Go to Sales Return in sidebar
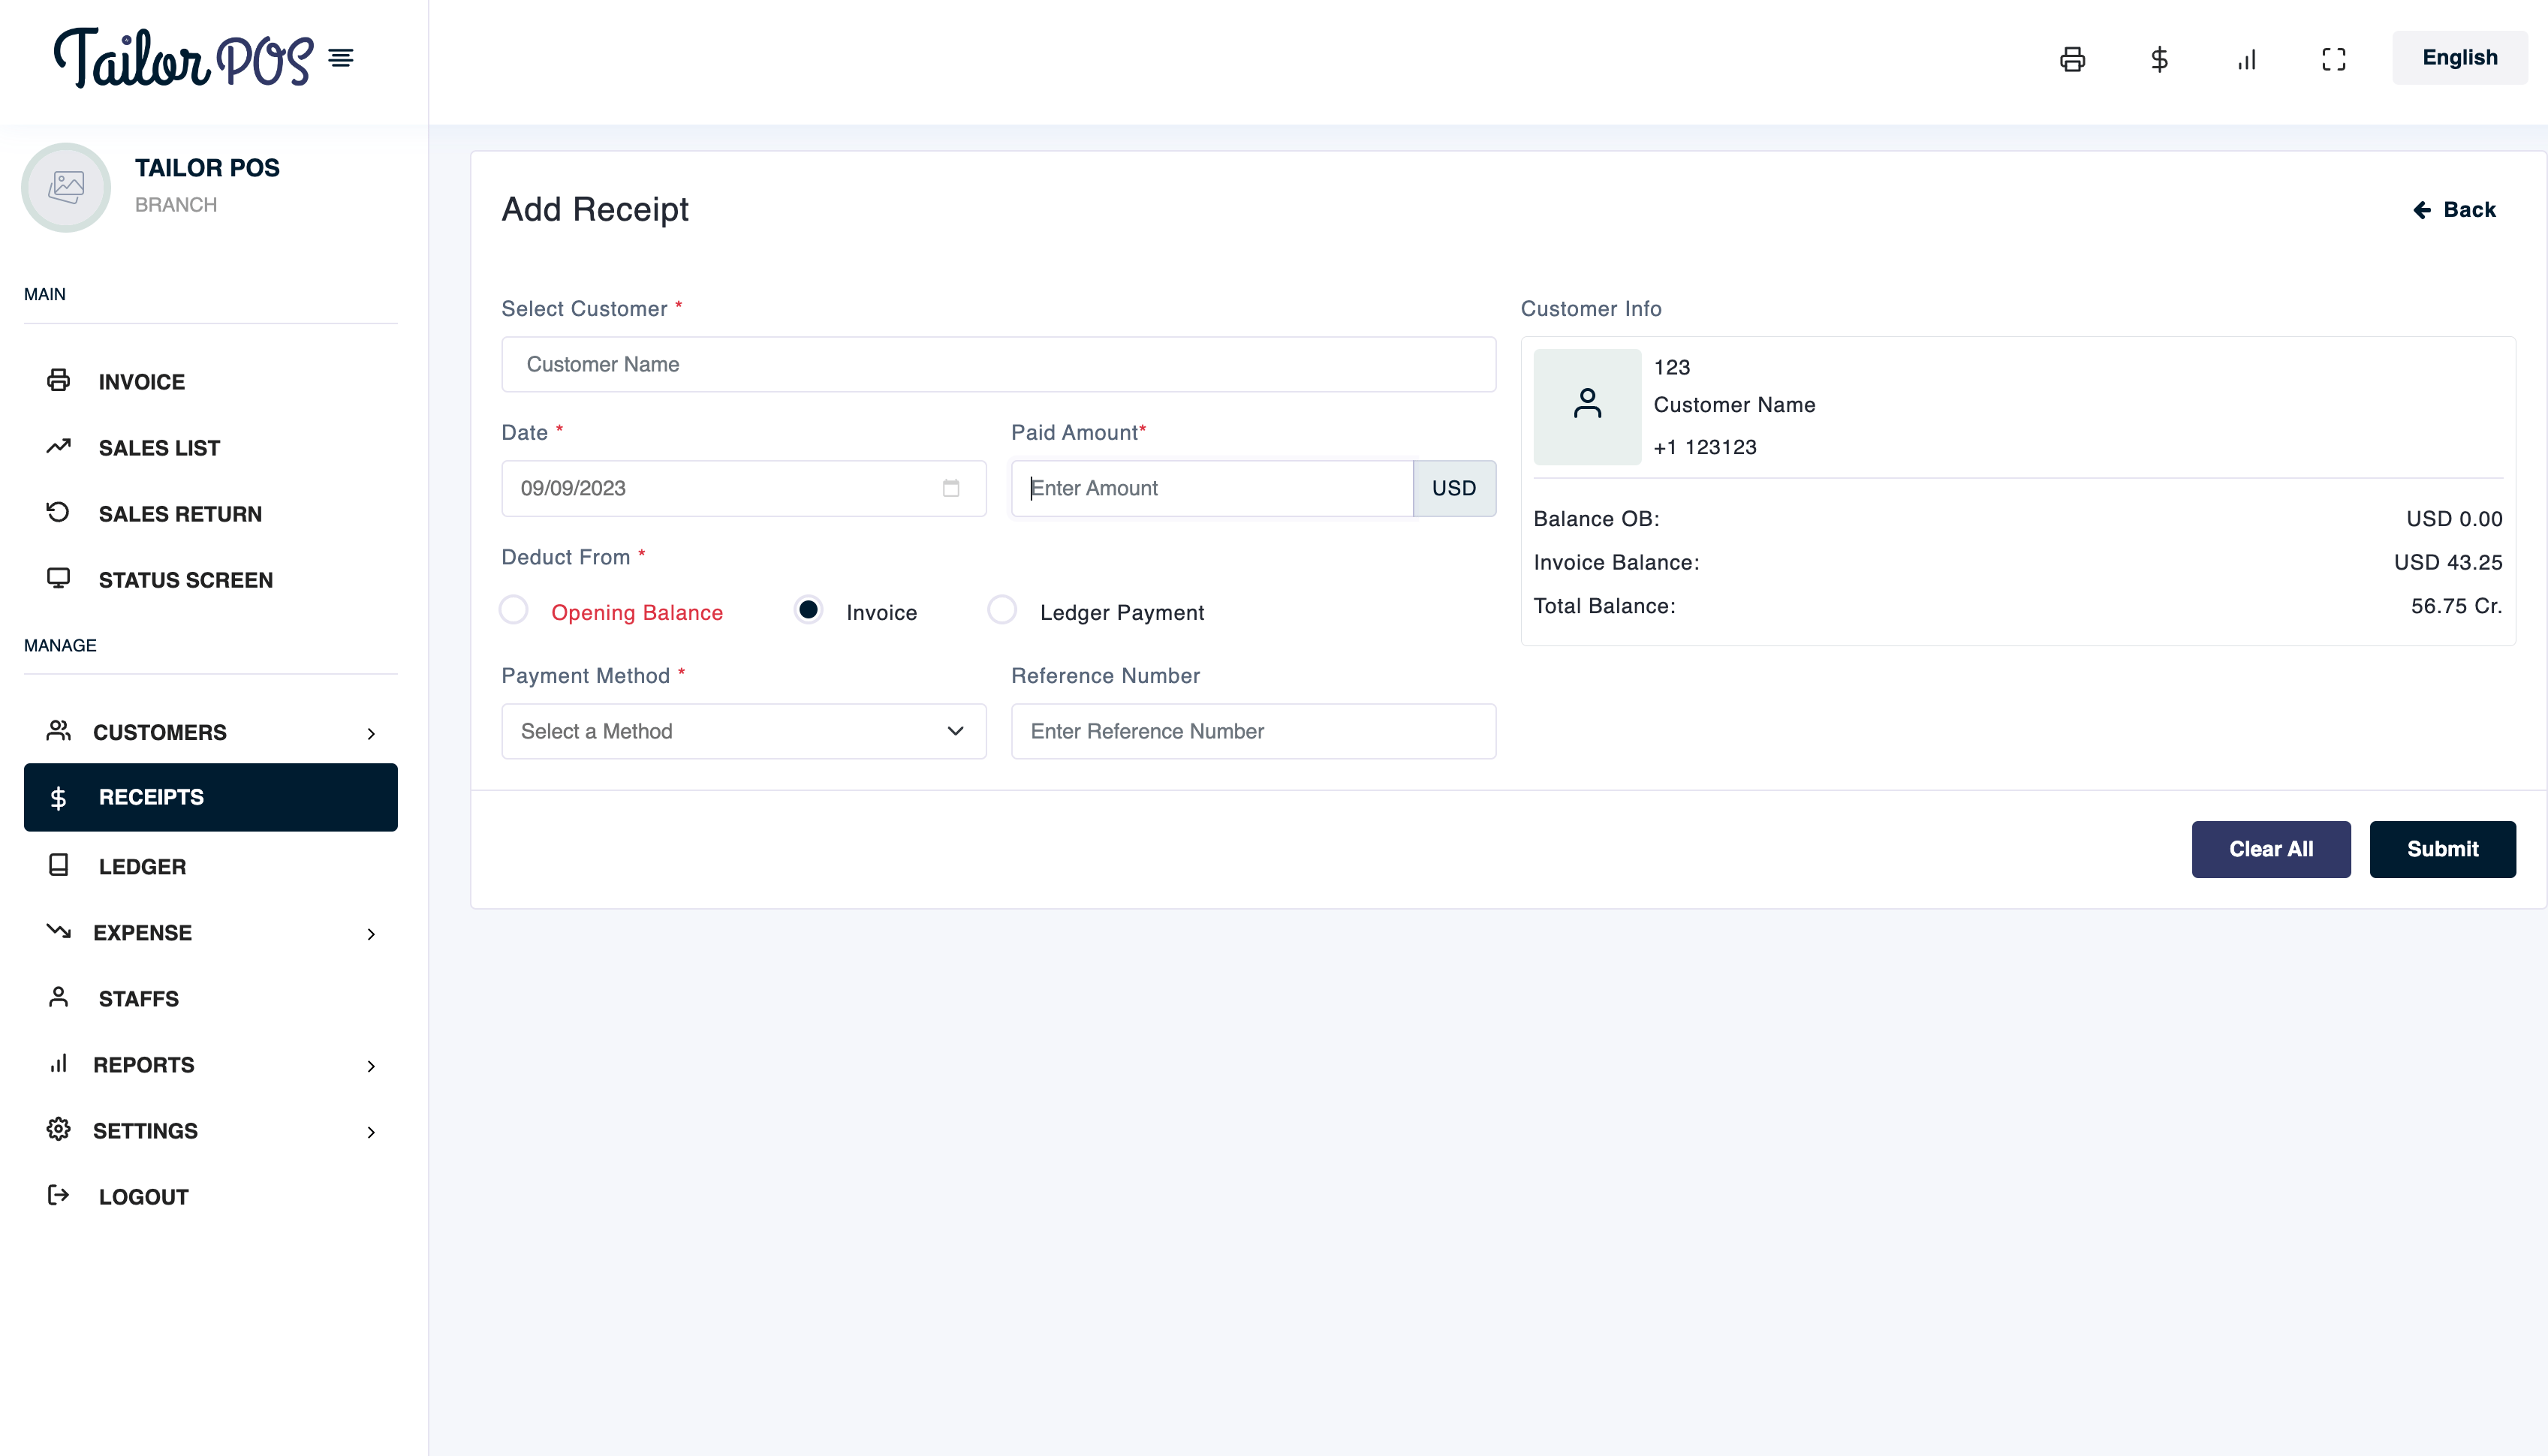 coord(180,514)
